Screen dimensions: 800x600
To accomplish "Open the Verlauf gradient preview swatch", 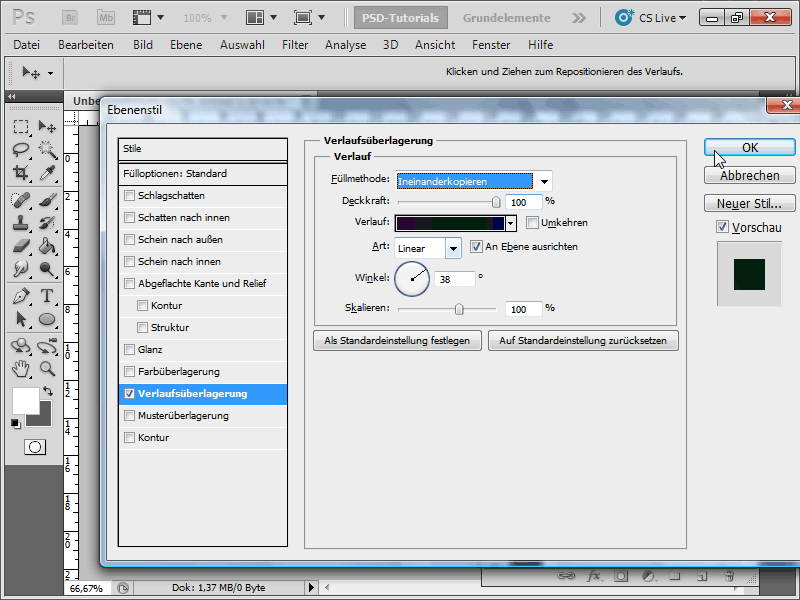I will pos(450,223).
